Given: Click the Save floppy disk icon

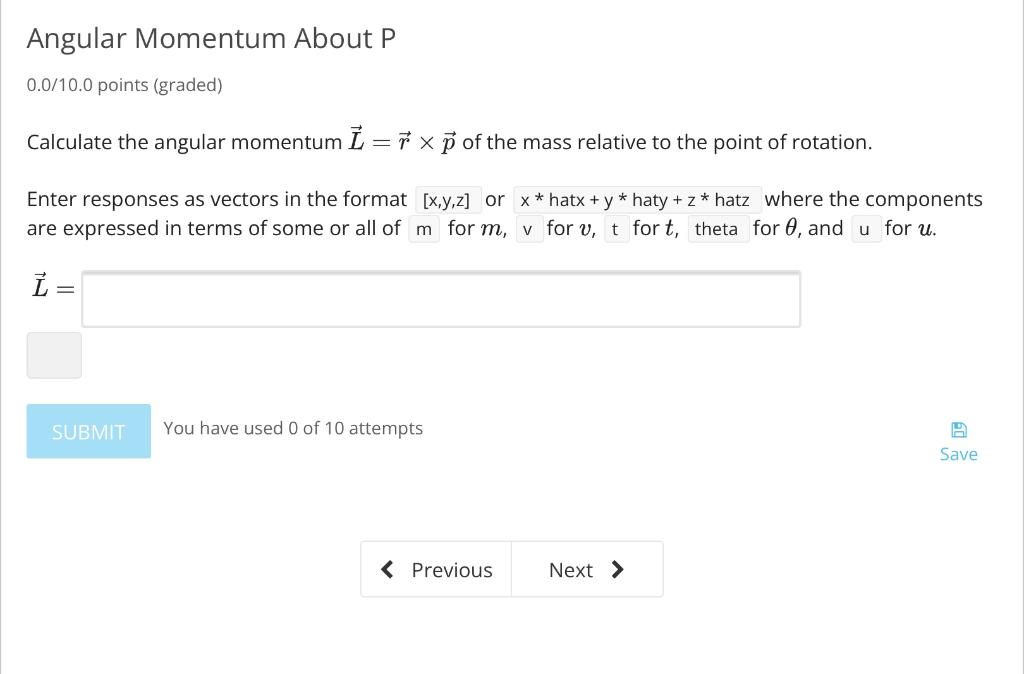Looking at the screenshot, I should (x=958, y=428).
